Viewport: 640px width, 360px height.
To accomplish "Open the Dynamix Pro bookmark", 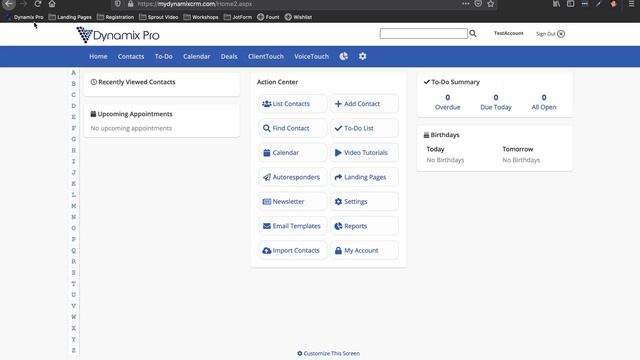I will point(25,17).
